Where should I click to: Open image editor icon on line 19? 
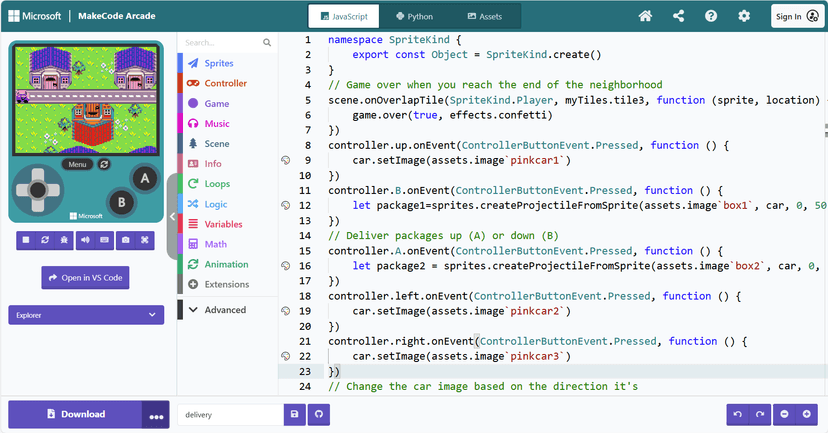click(x=286, y=311)
